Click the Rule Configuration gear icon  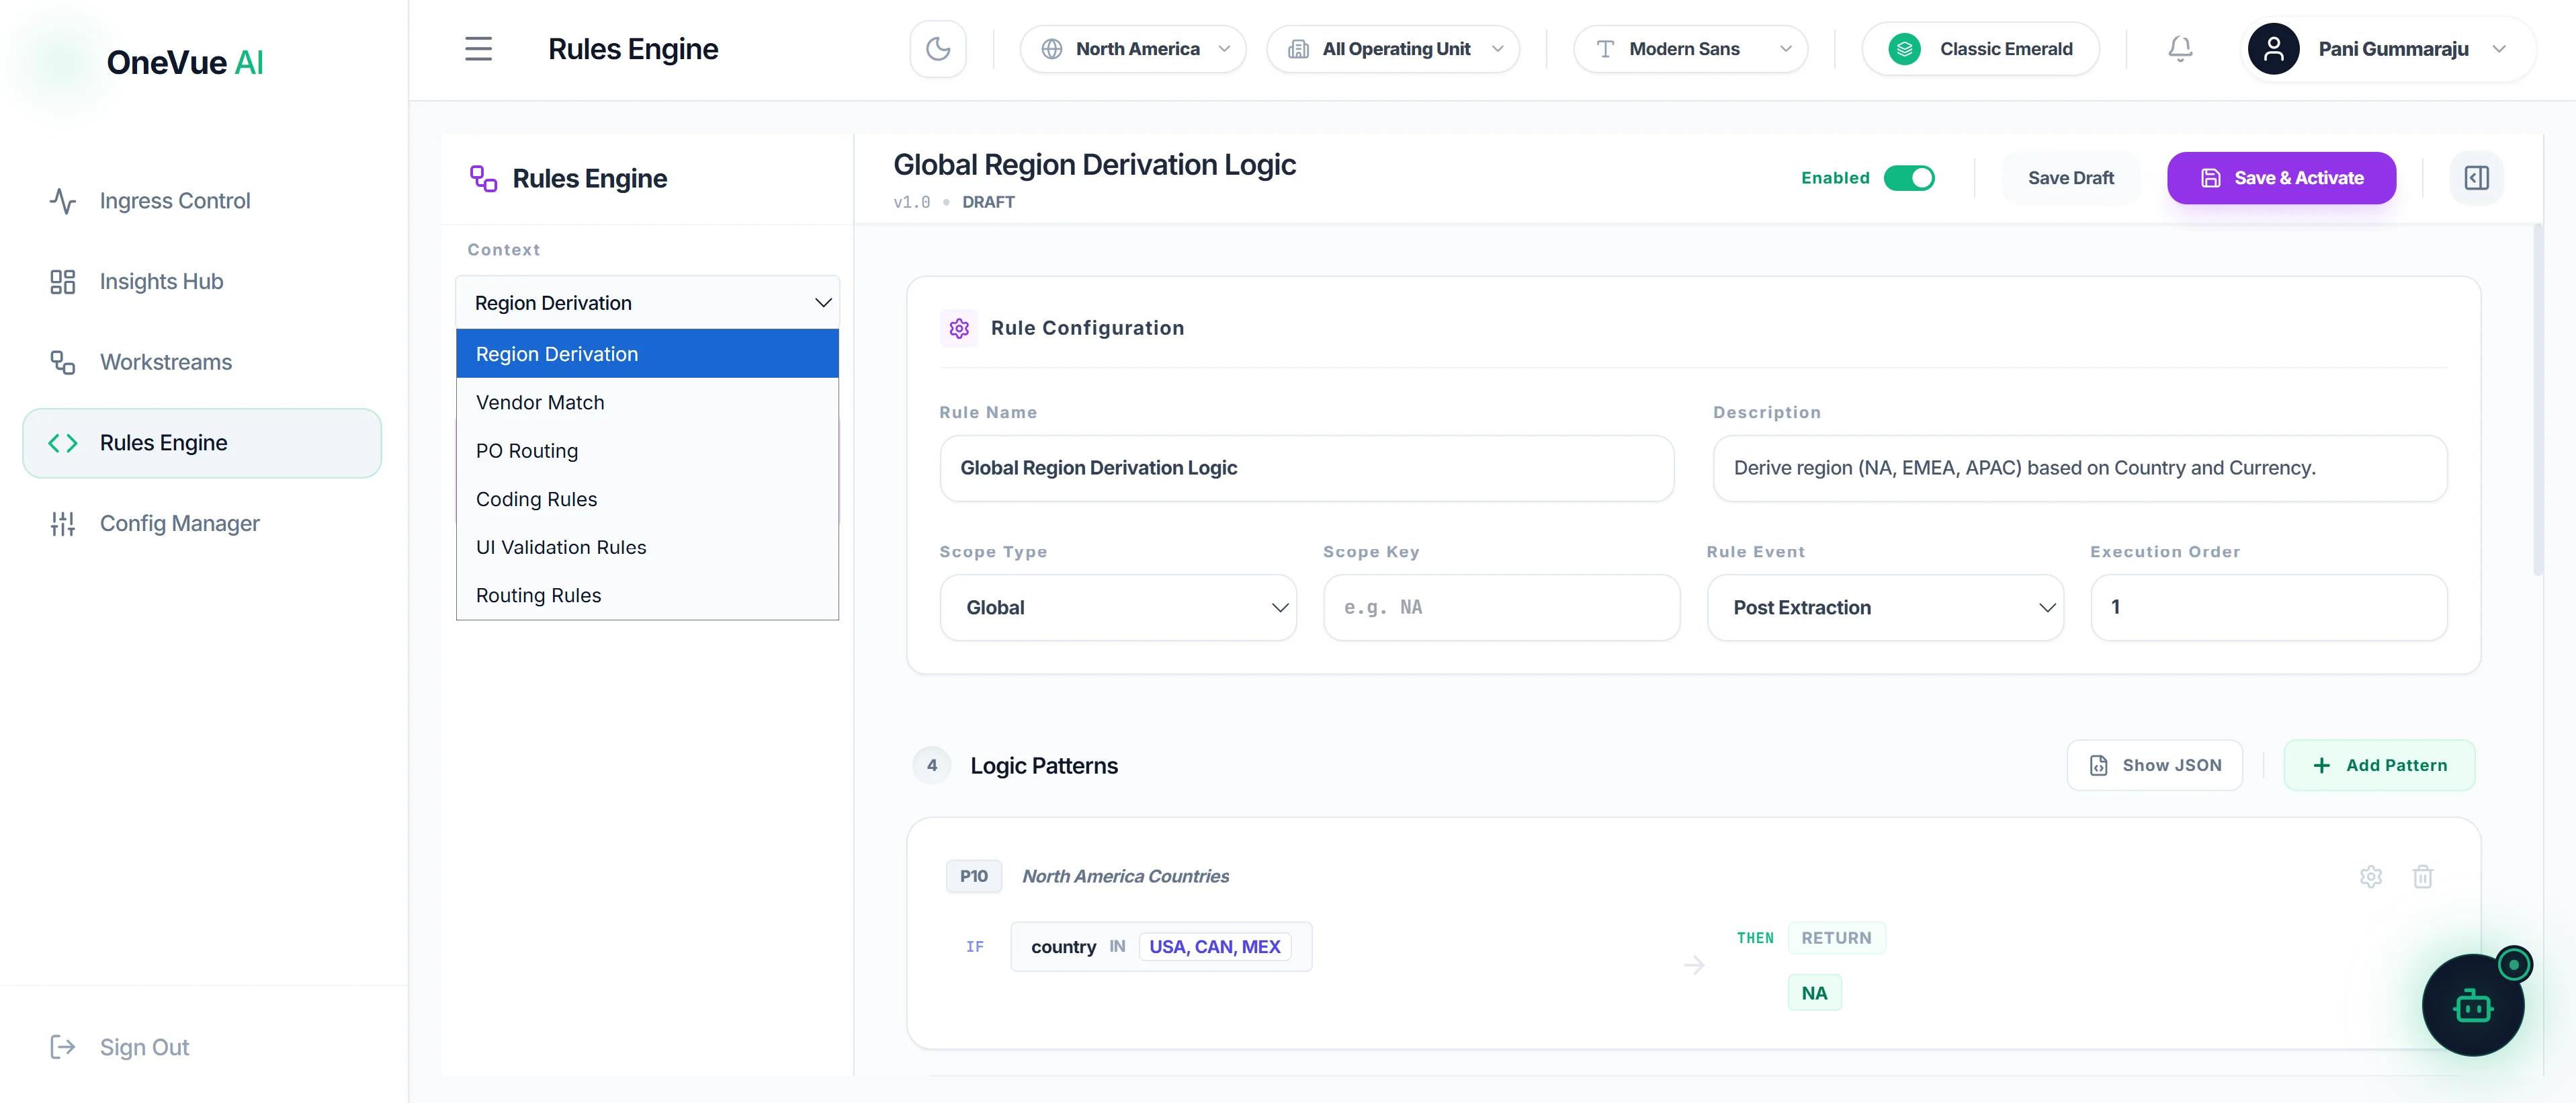[x=959, y=328]
